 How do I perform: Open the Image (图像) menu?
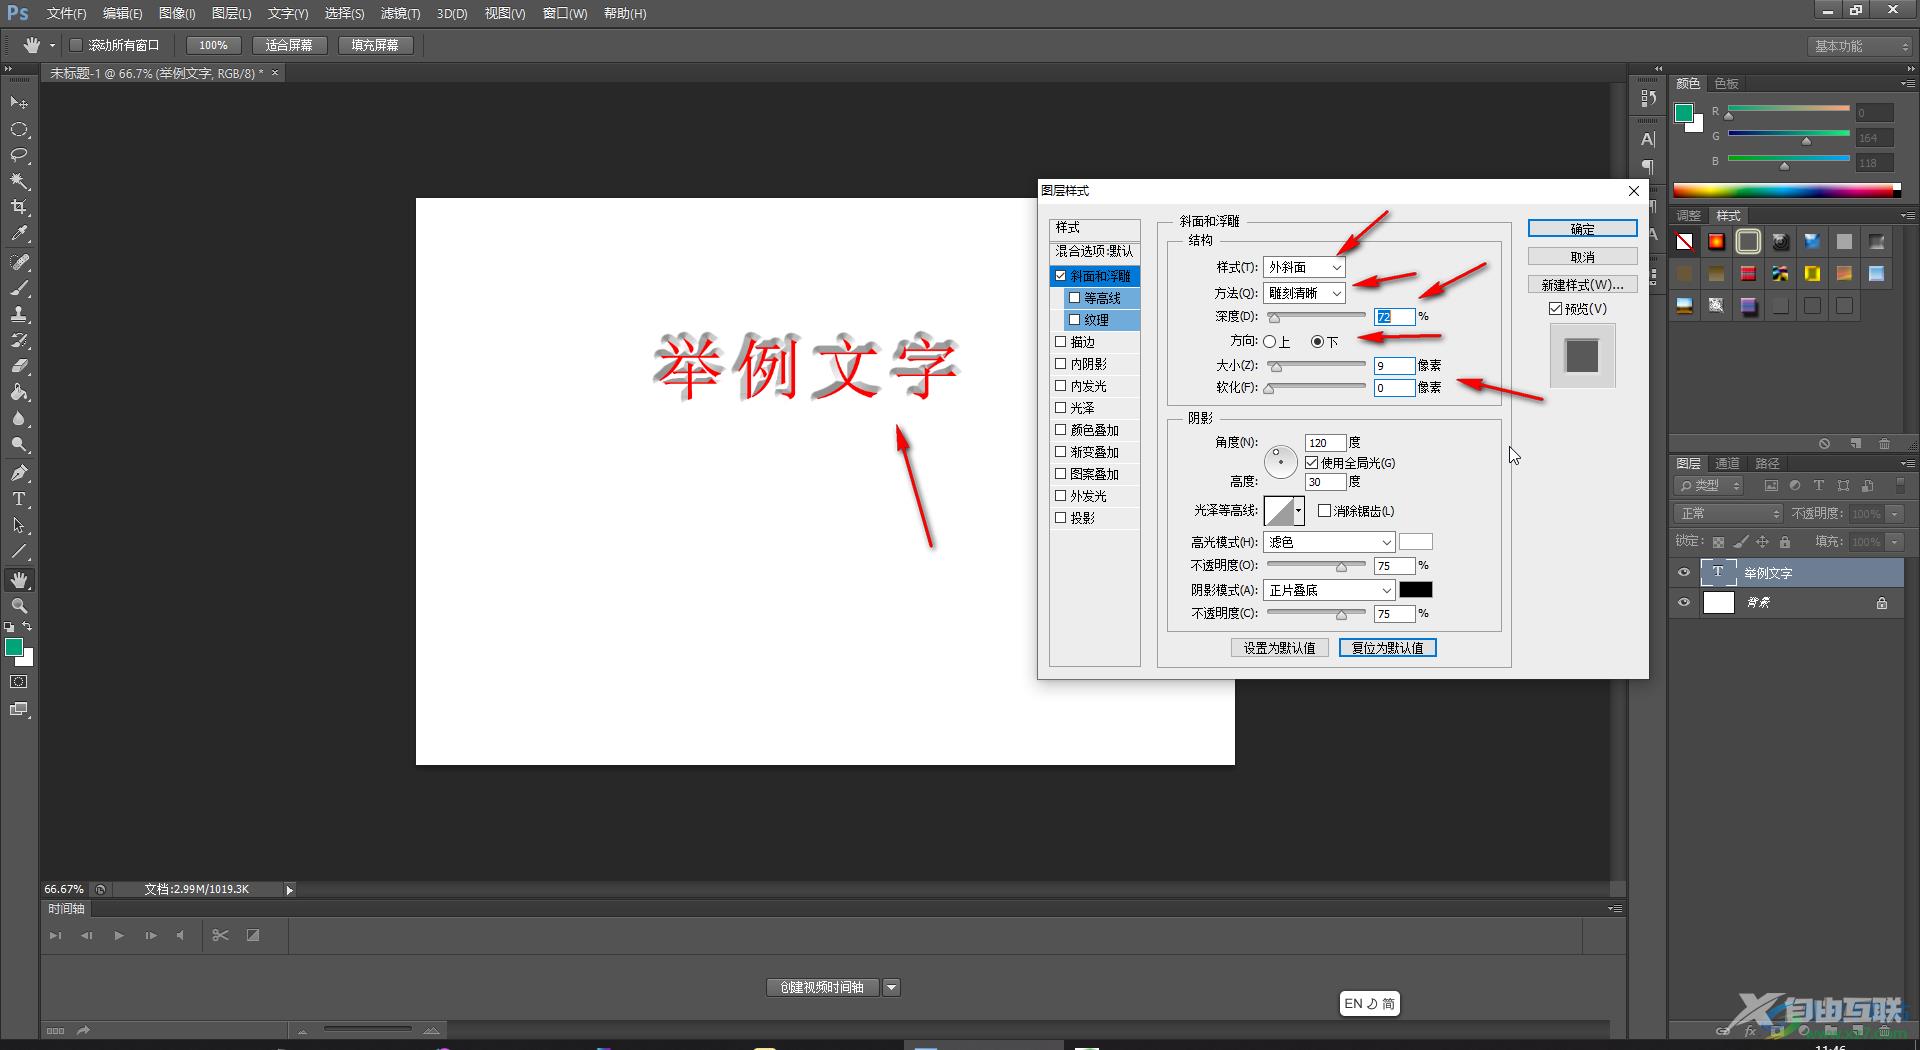point(177,13)
